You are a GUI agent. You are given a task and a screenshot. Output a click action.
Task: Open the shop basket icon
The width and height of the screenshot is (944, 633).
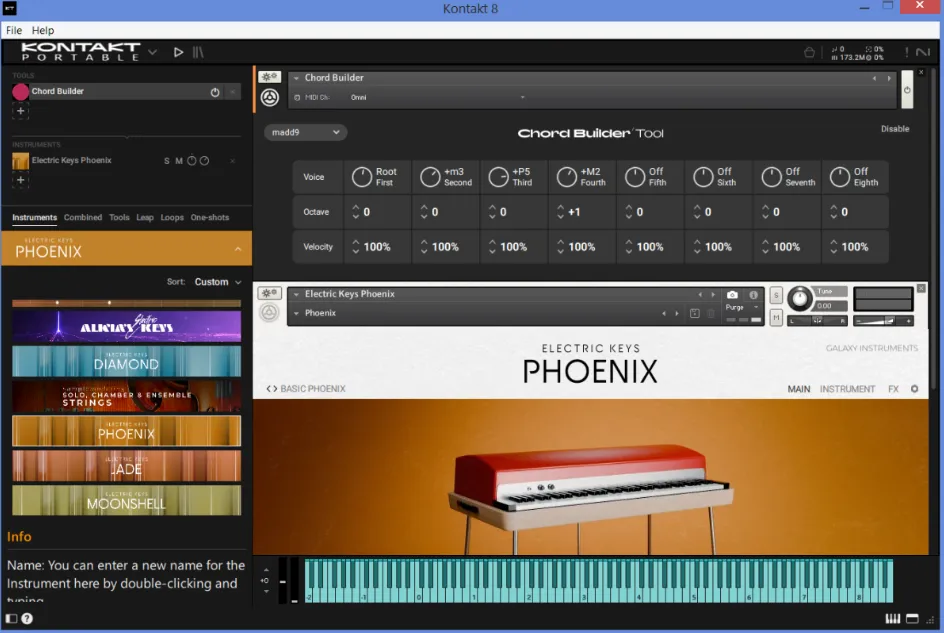pyautogui.click(x=809, y=52)
